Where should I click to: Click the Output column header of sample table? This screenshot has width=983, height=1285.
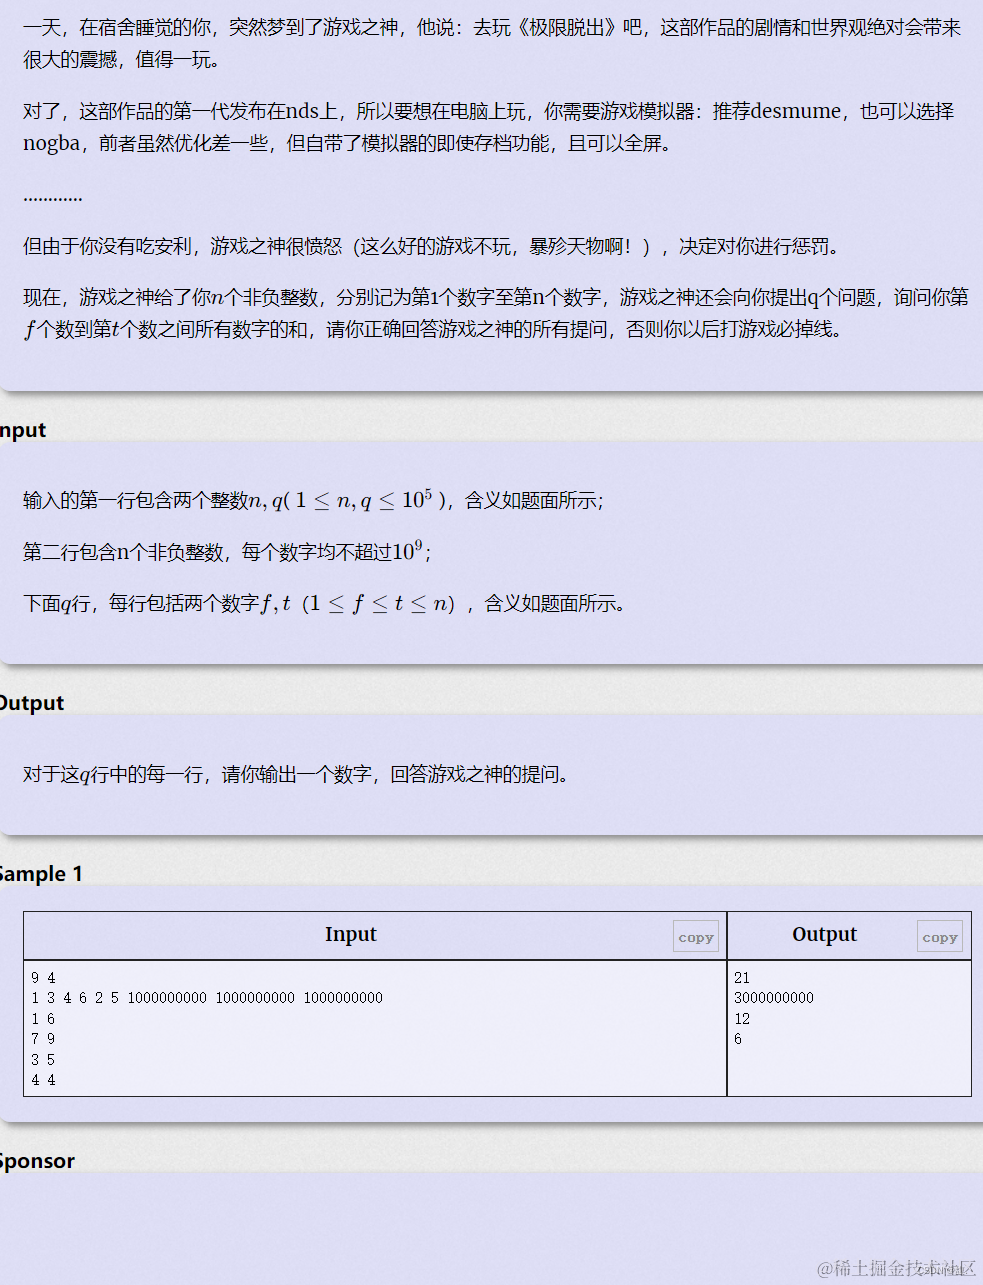(824, 934)
